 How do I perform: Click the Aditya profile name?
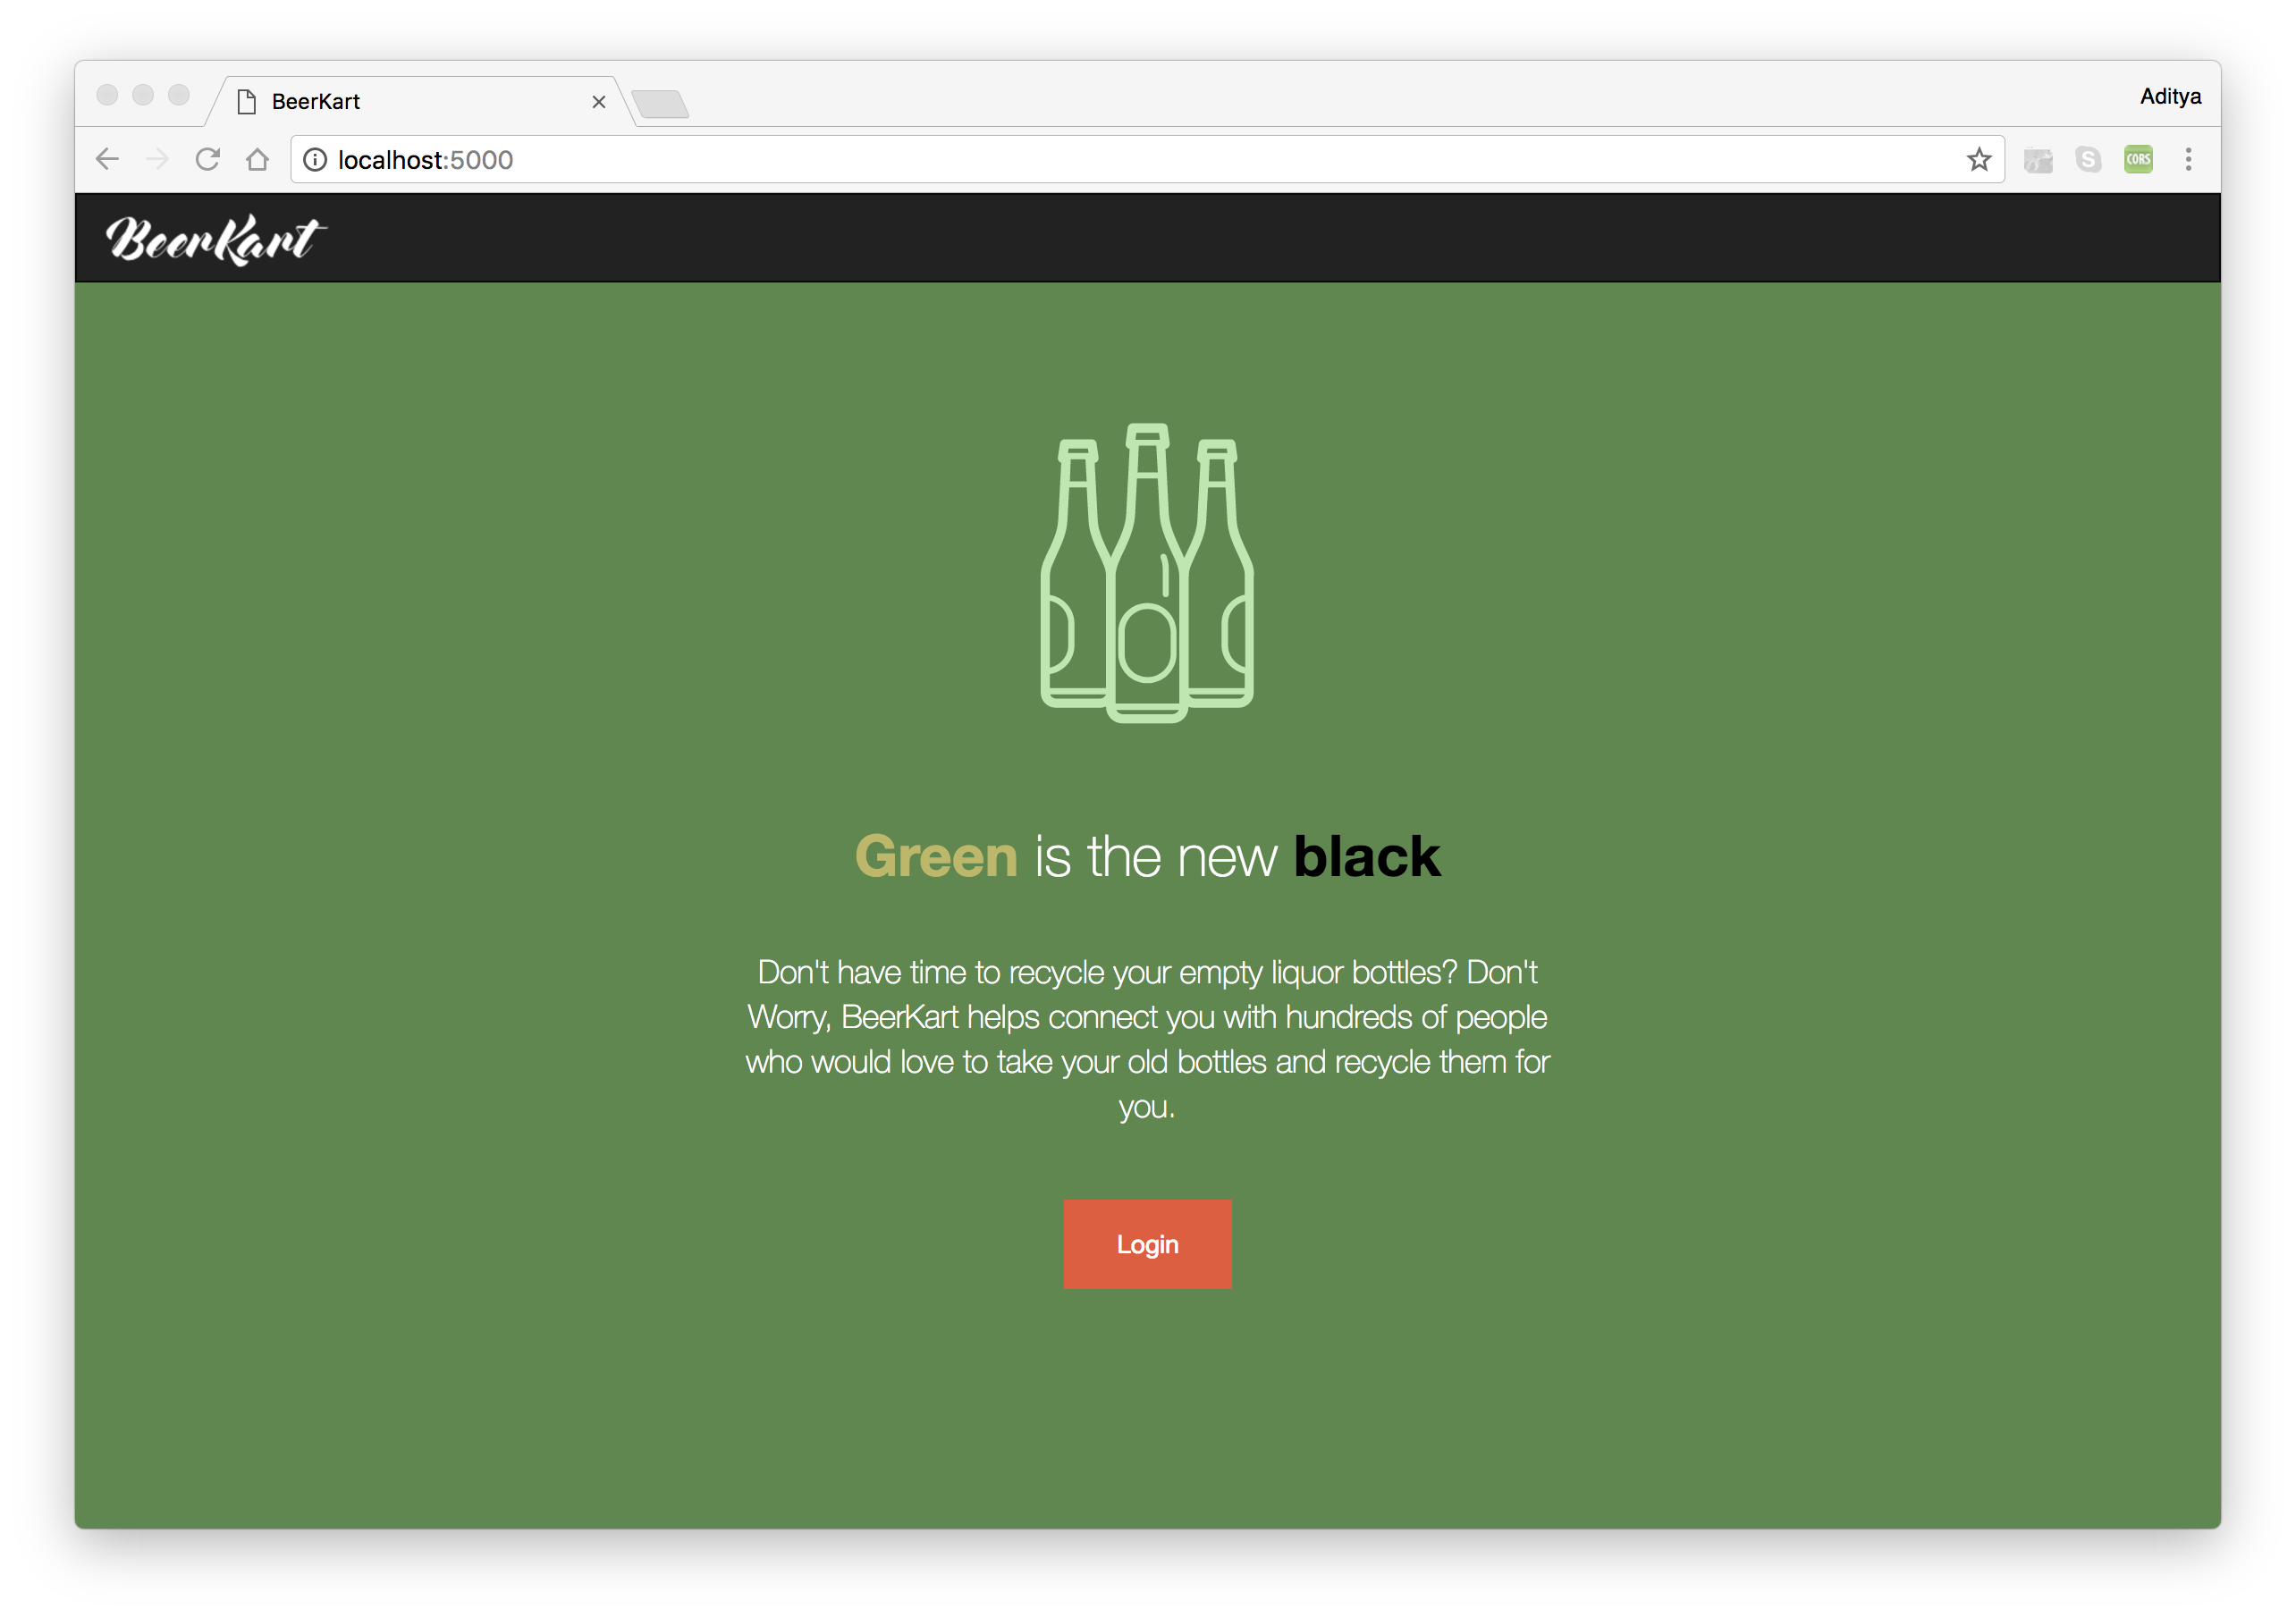(2169, 97)
